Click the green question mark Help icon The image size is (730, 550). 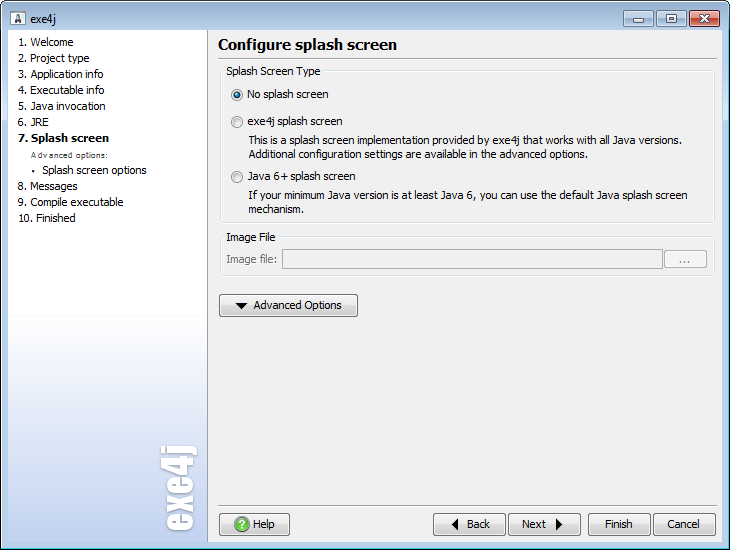[x=242, y=524]
